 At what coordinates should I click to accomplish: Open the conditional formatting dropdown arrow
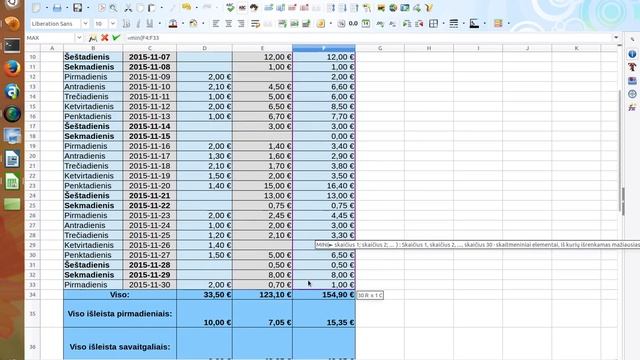(508, 24)
